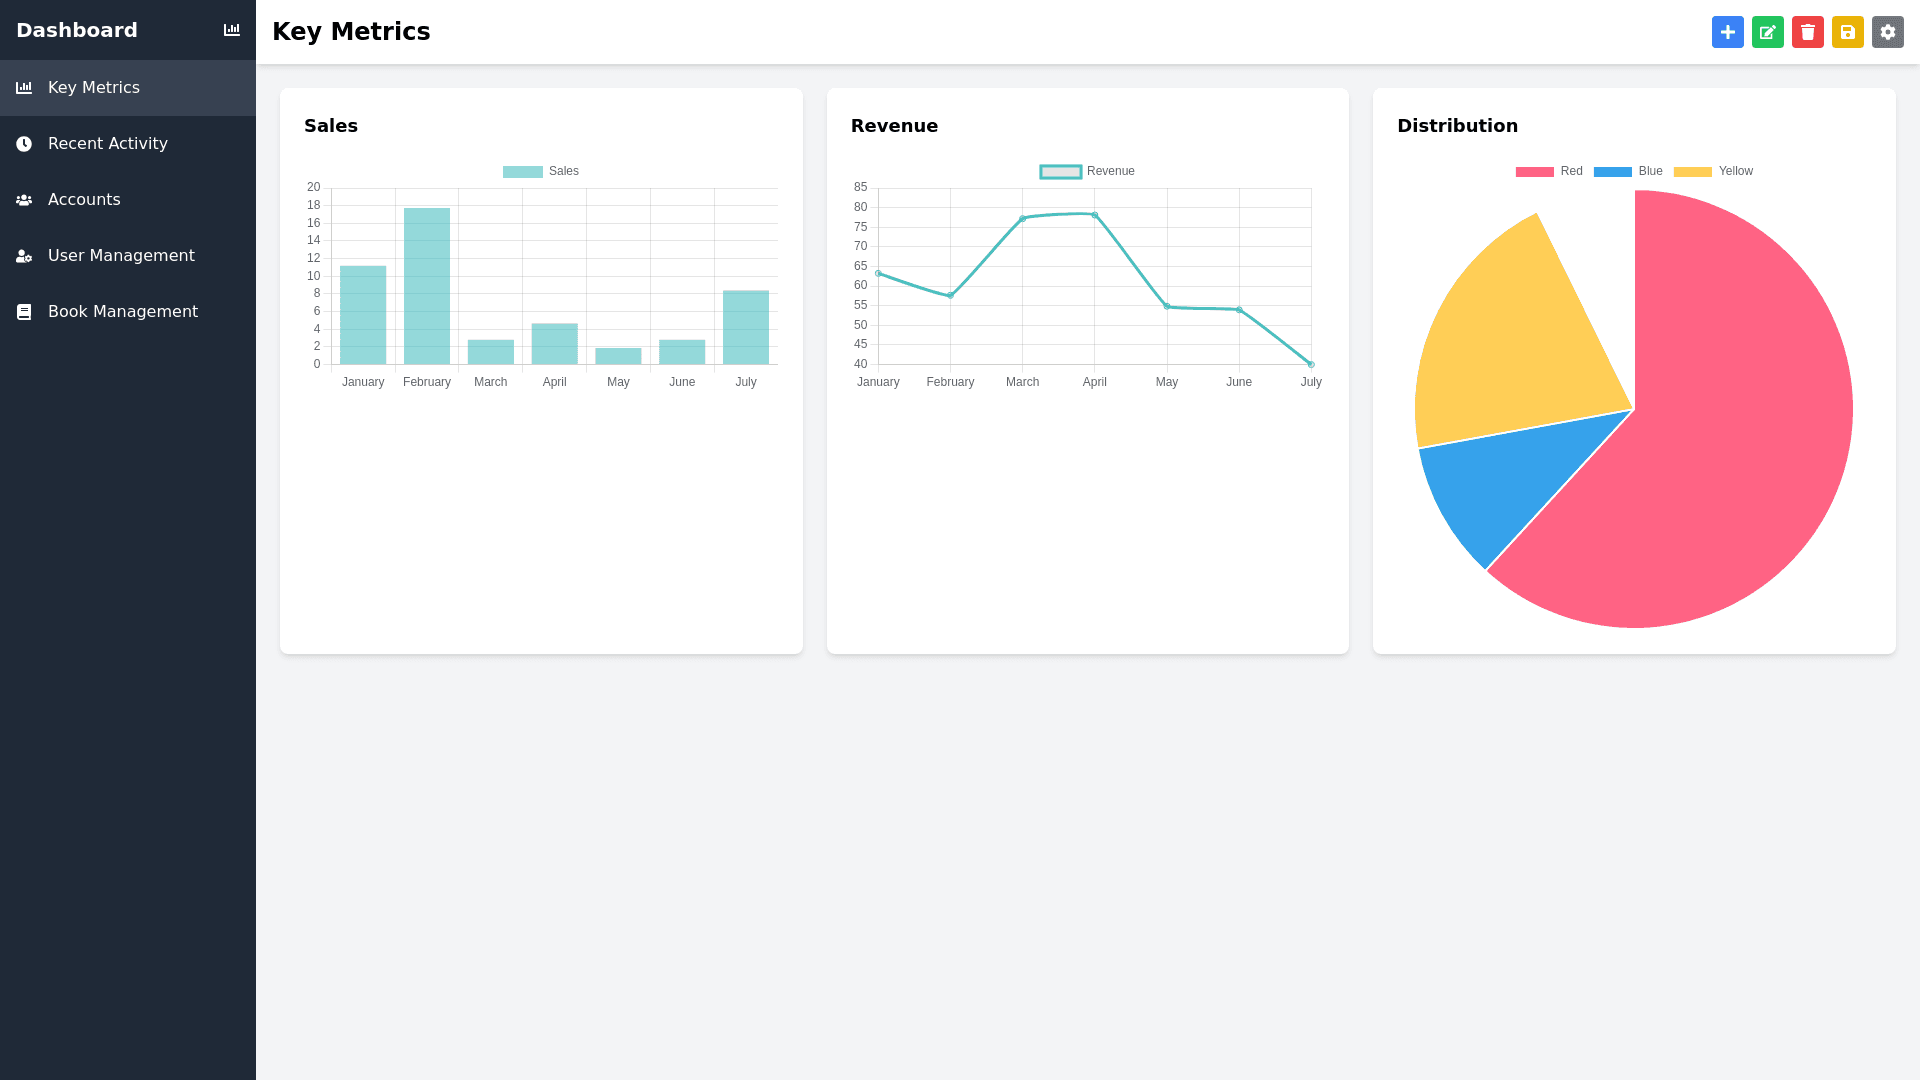Viewport: 1920px width, 1080px height.
Task: Click the blue plus add button
Action: (x=1727, y=32)
